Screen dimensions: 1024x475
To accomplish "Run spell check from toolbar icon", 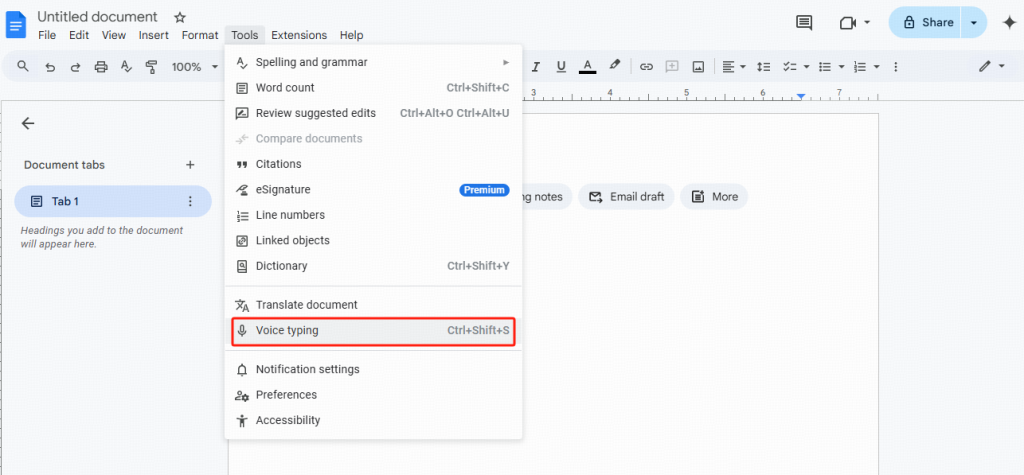I will pos(127,67).
